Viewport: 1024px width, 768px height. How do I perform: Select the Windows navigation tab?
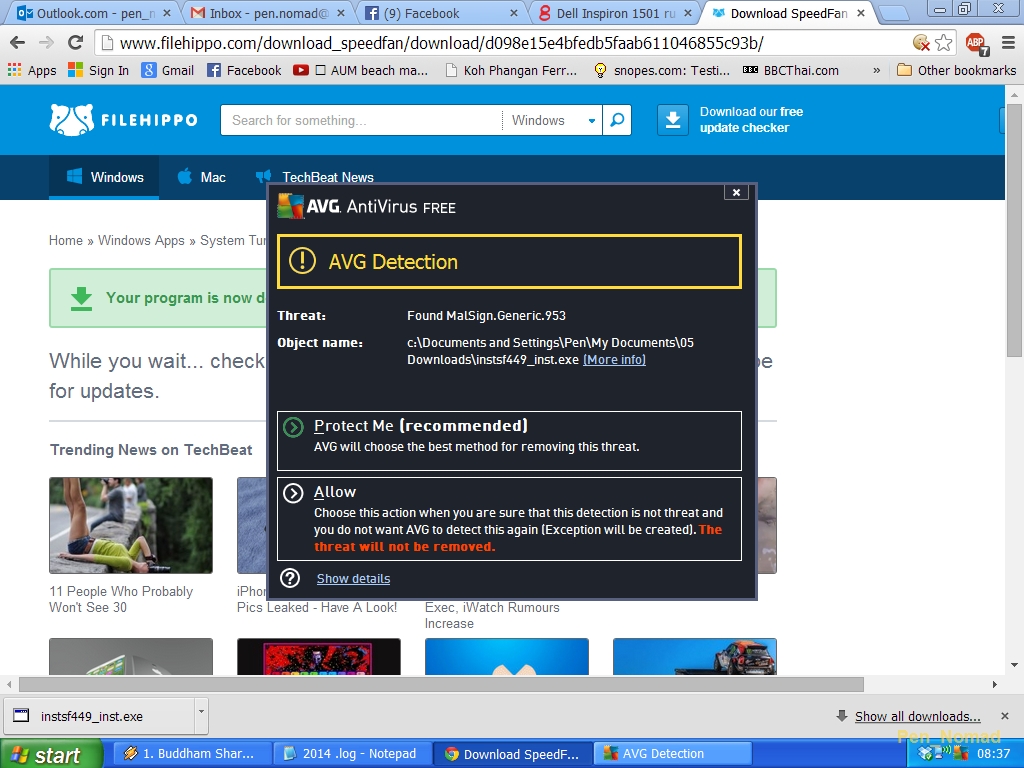pyautogui.click(x=104, y=177)
